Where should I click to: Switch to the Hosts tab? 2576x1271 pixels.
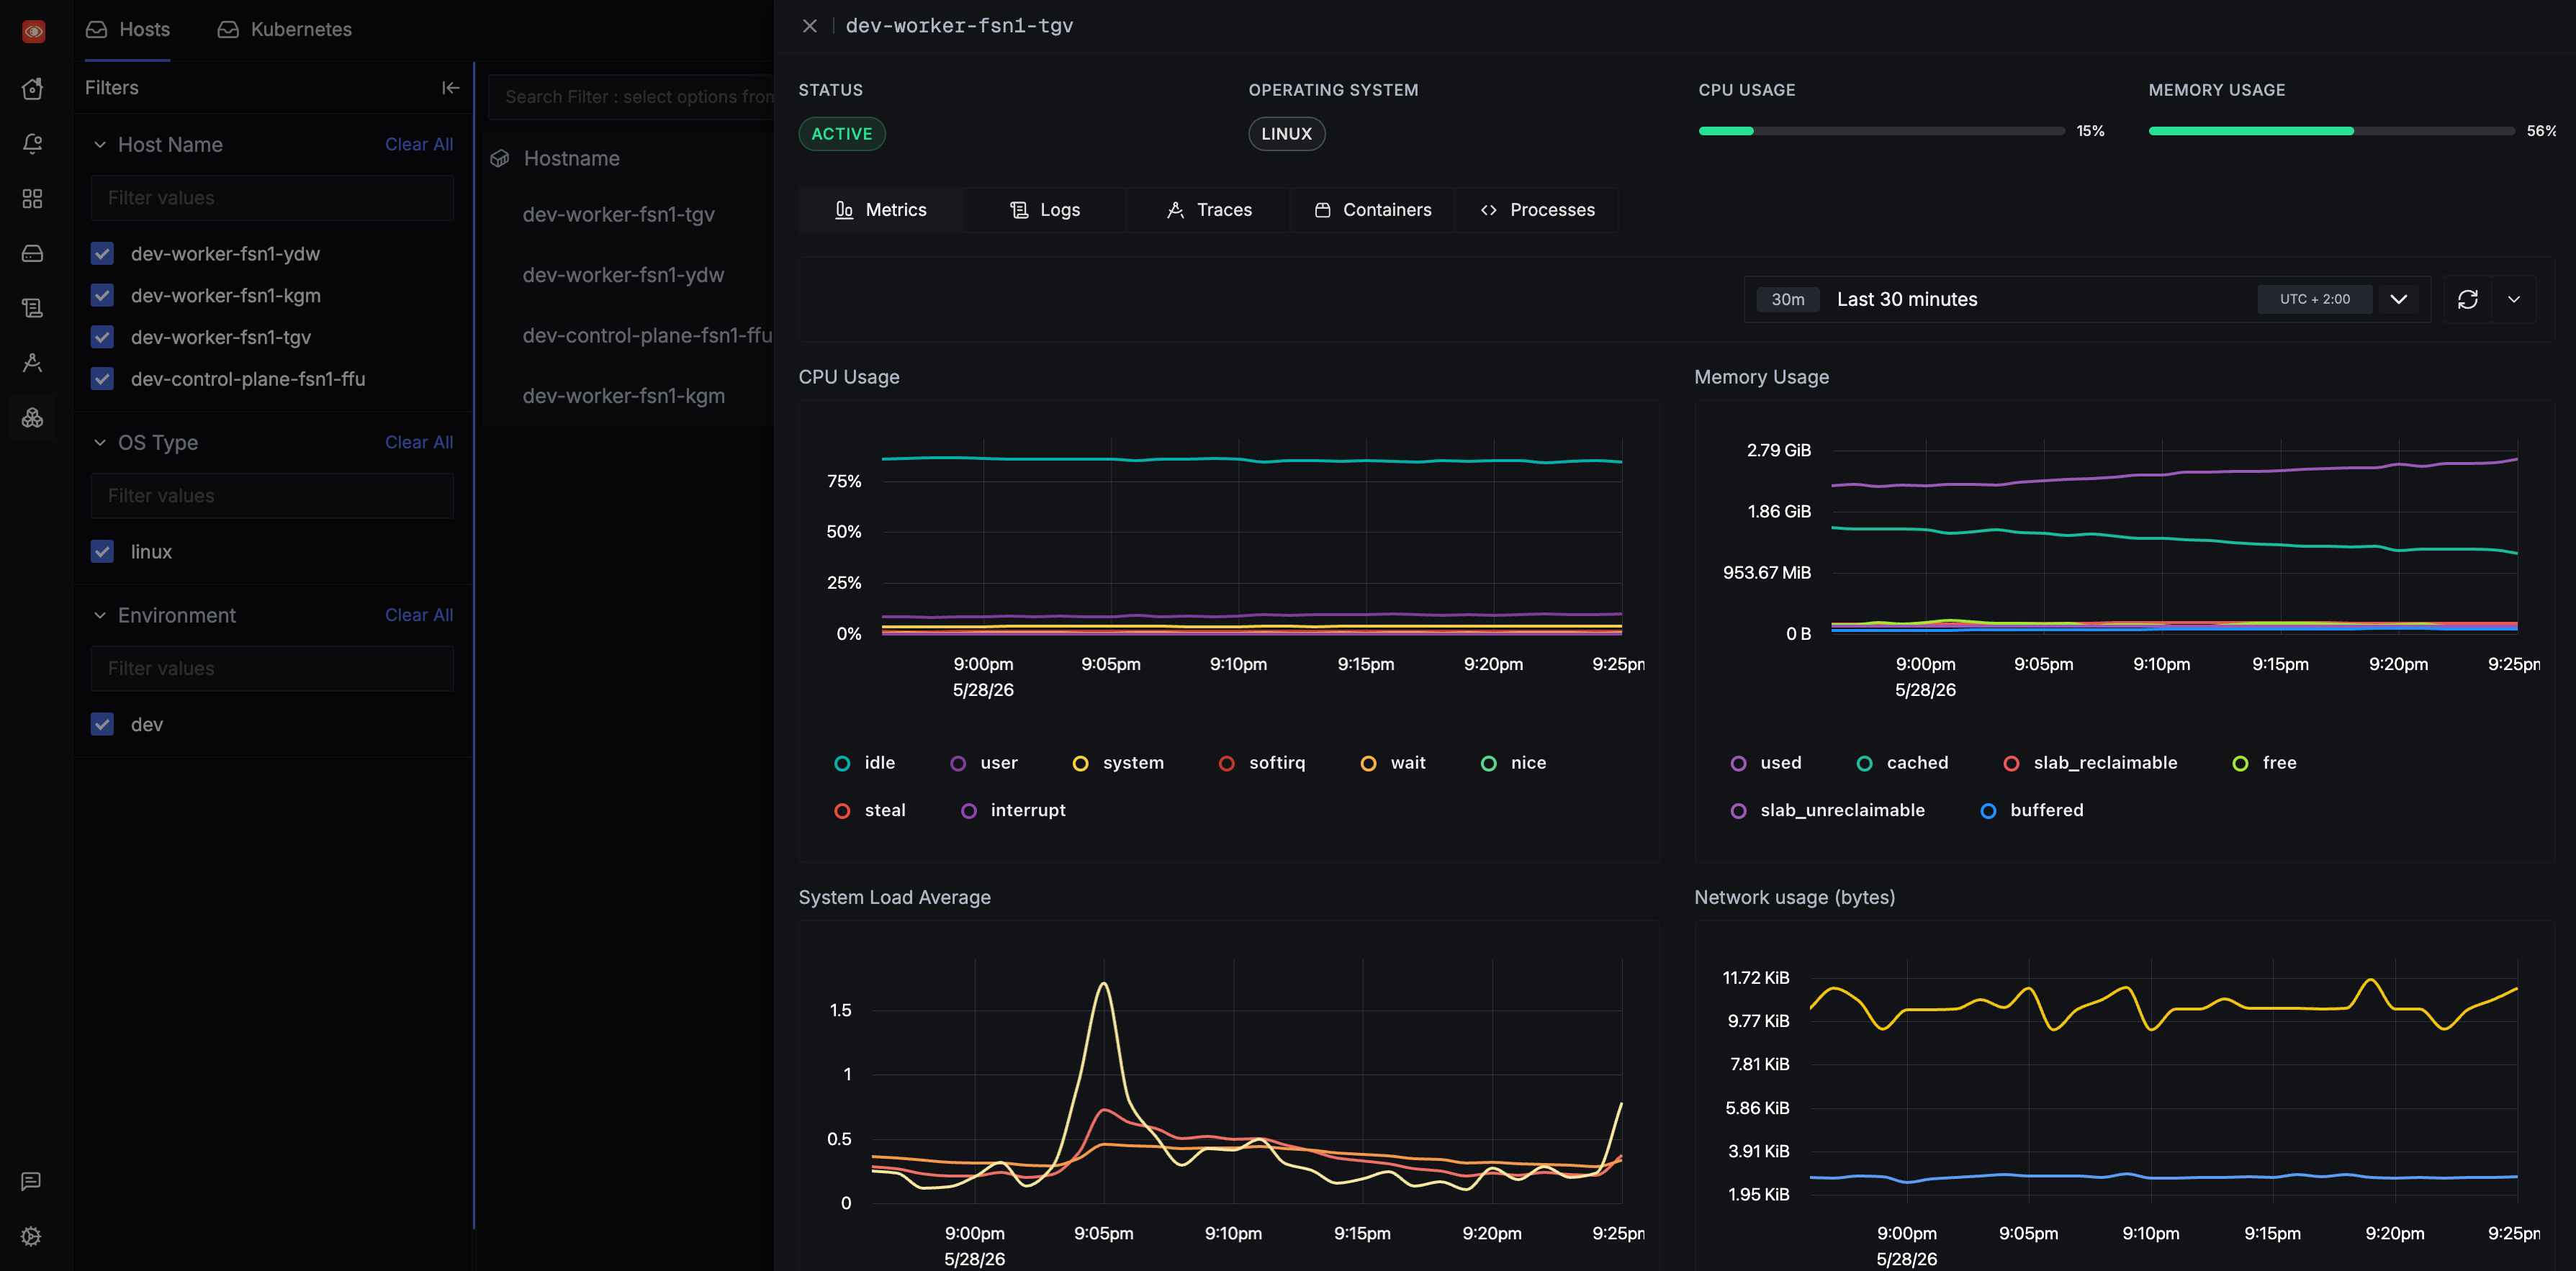click(128, 30)
